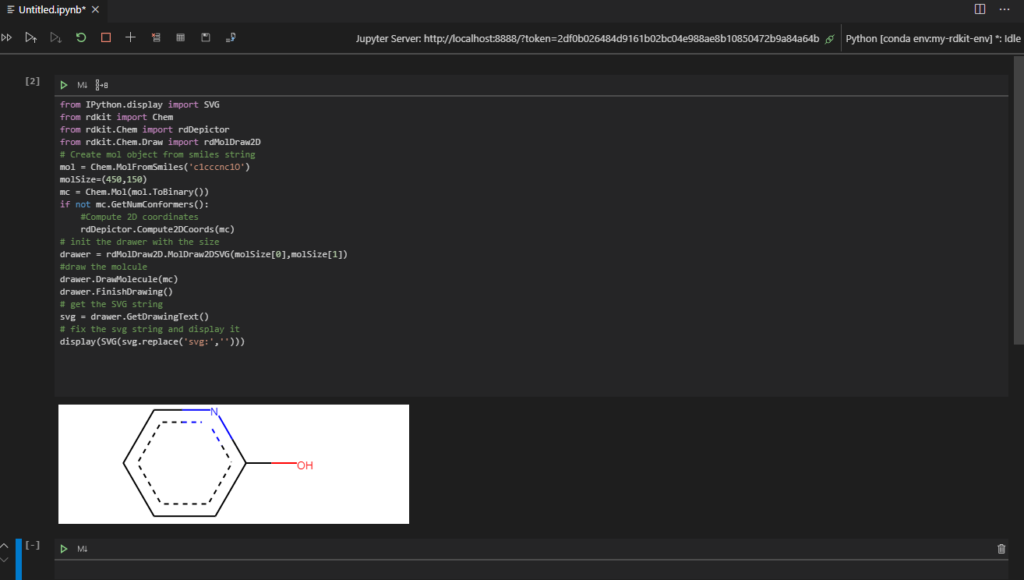
Task: Run cells above the current cell
Action: click(x=31, y=38)
